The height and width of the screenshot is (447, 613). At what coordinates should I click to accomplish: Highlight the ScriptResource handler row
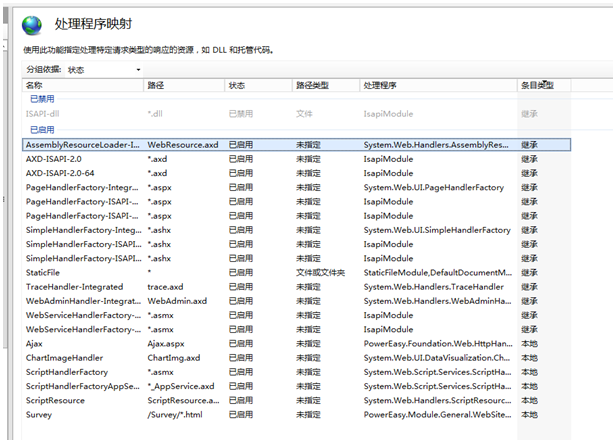[x=56, y=400]
